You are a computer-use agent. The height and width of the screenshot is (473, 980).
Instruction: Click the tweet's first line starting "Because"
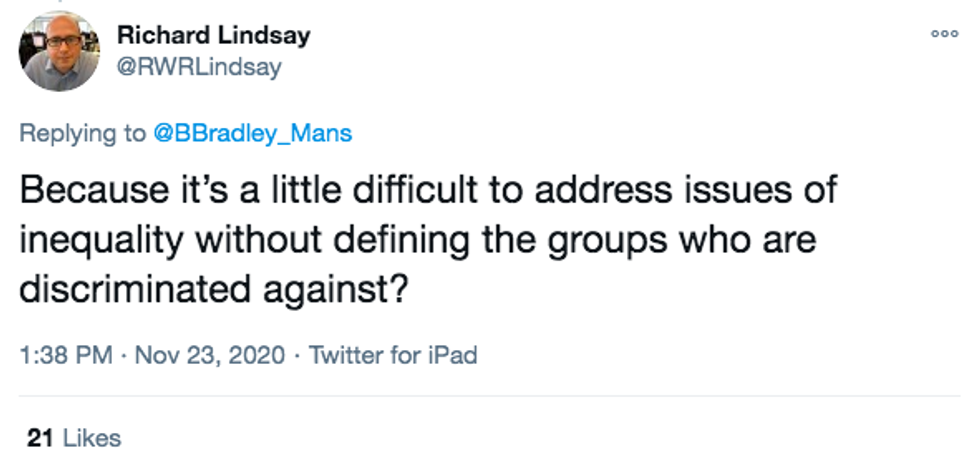tap(428, 189)
